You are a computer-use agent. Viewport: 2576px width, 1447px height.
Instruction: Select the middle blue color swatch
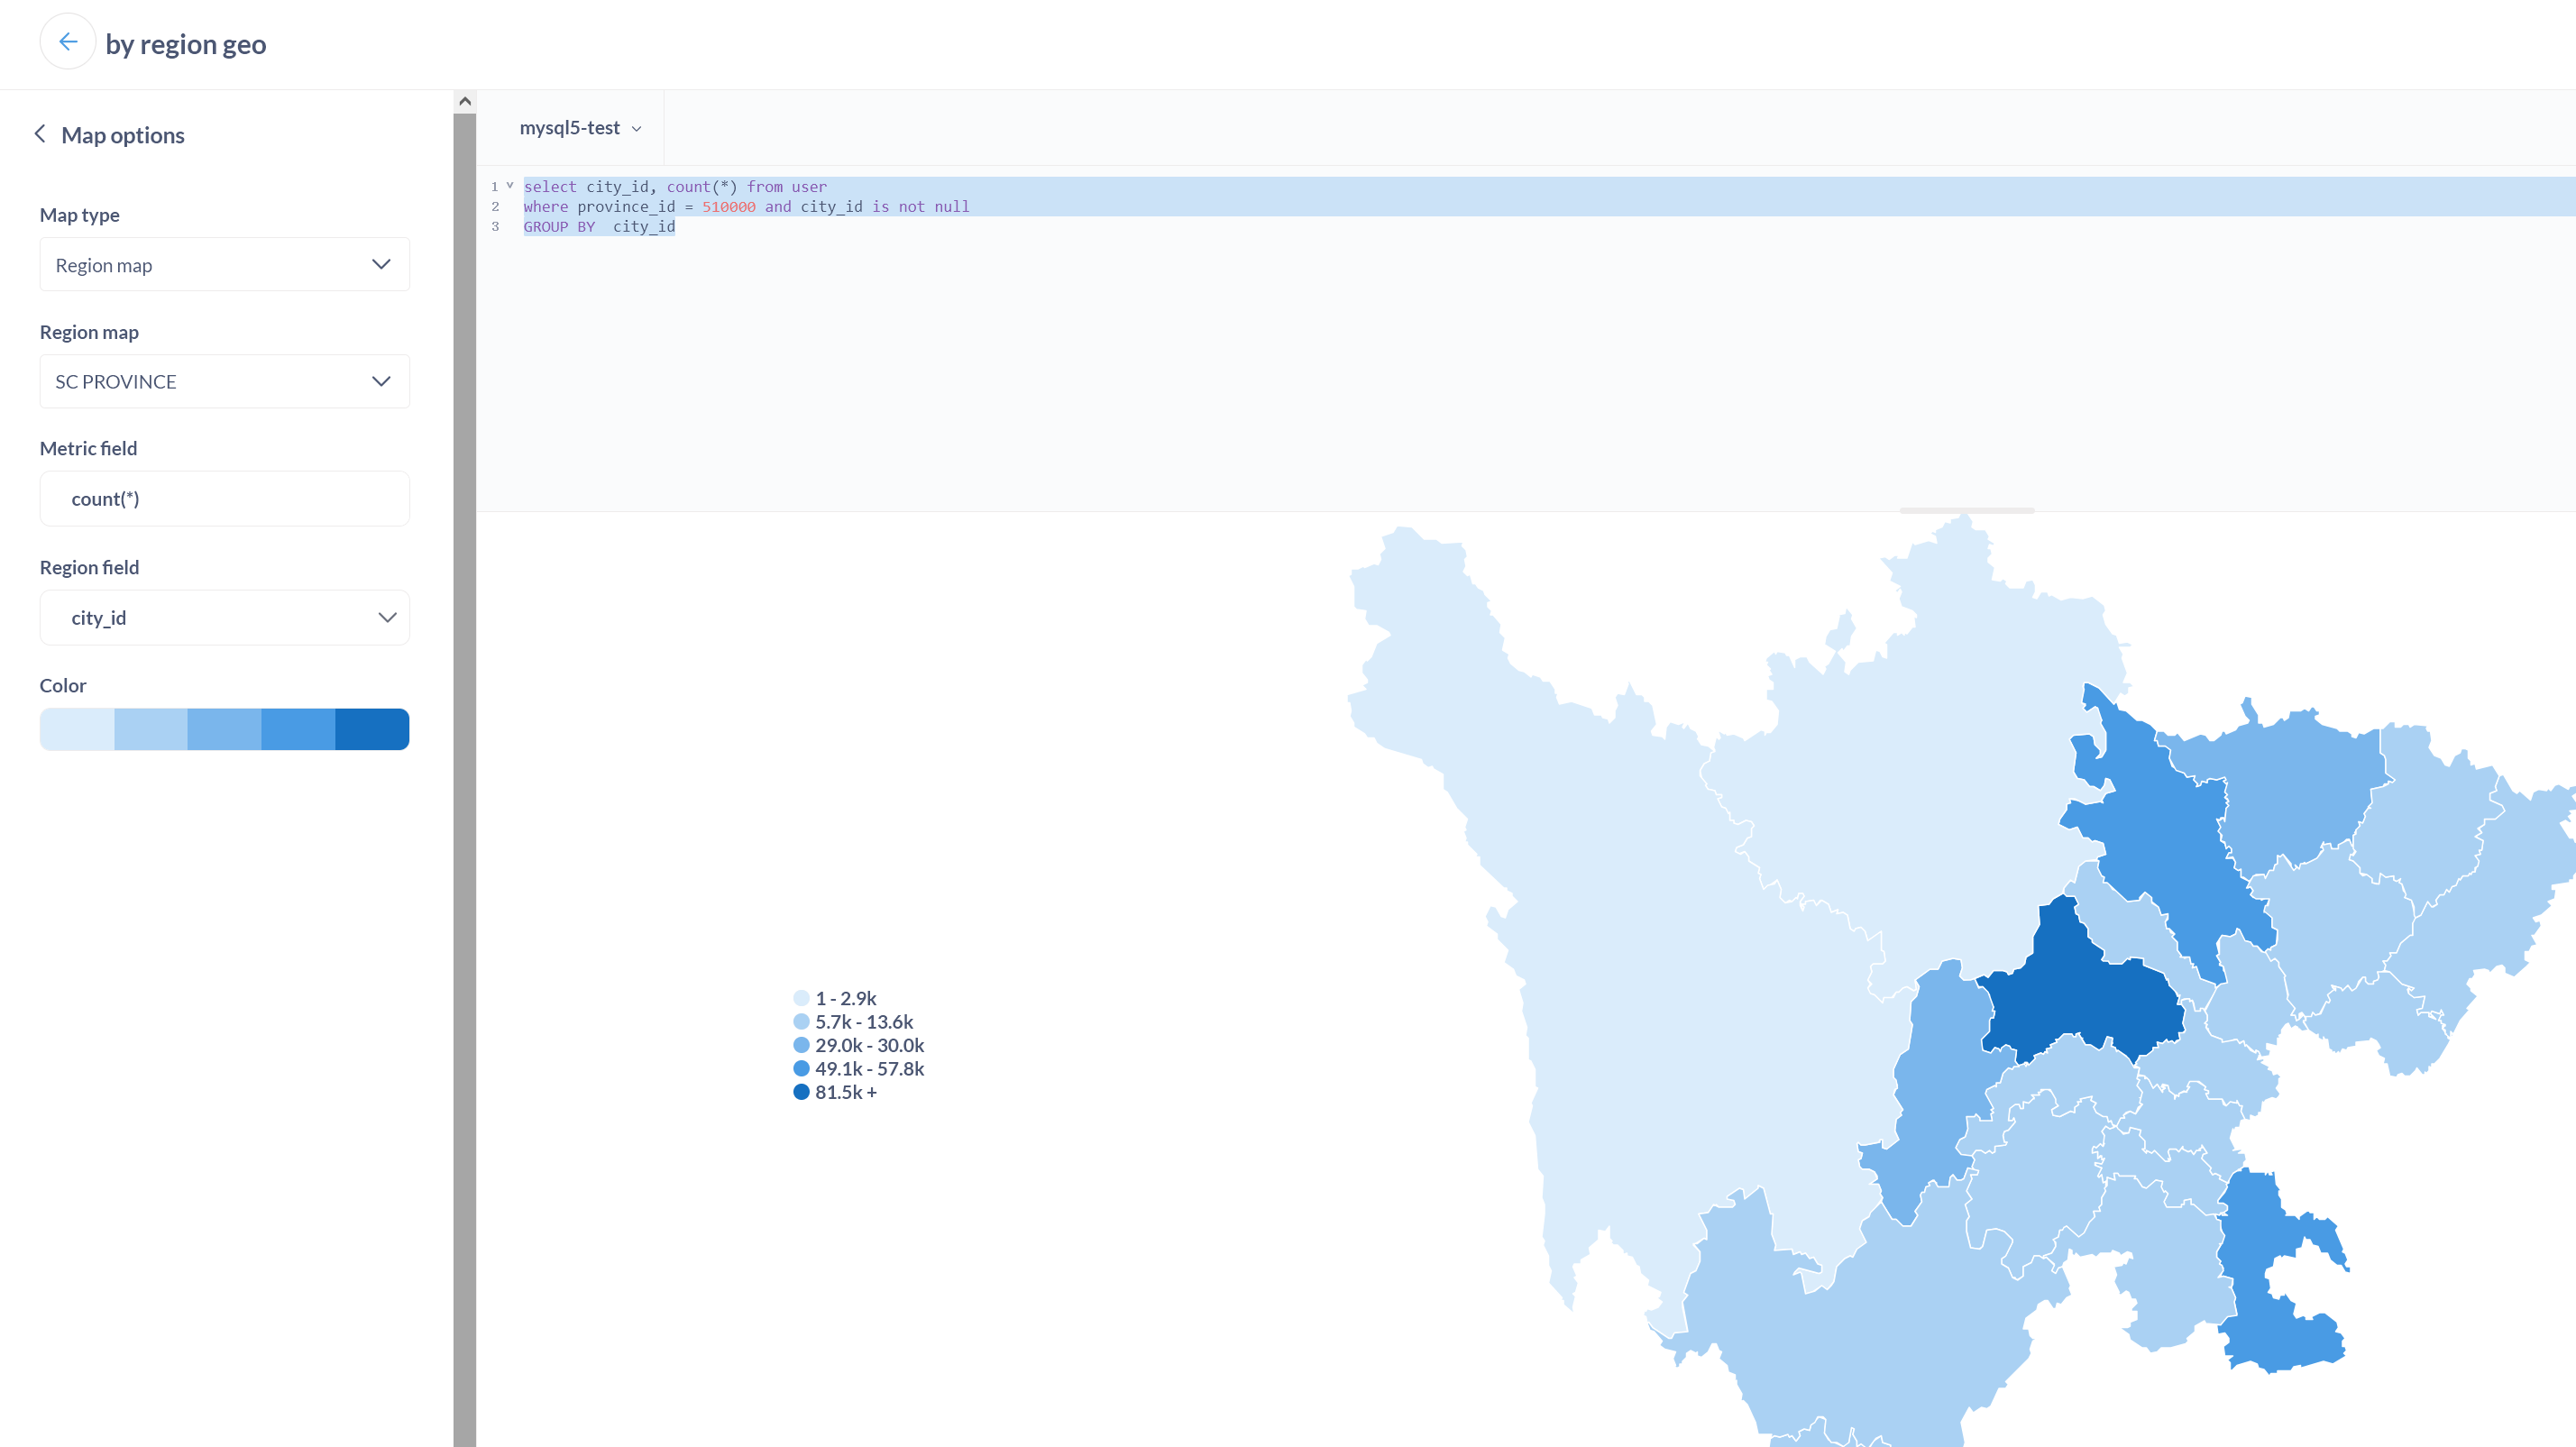click(x=224, y=729)
